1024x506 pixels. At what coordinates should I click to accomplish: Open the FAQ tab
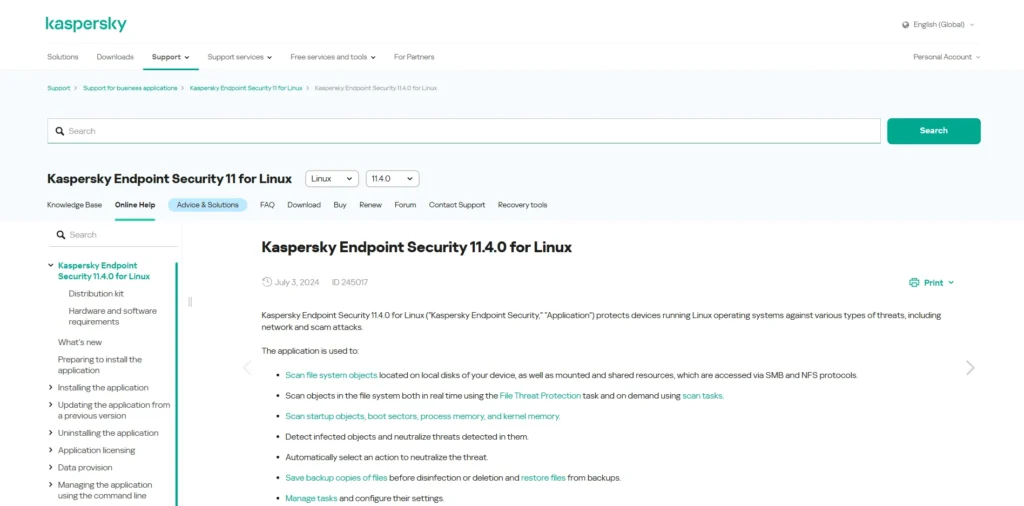click(x=267, y=205)
